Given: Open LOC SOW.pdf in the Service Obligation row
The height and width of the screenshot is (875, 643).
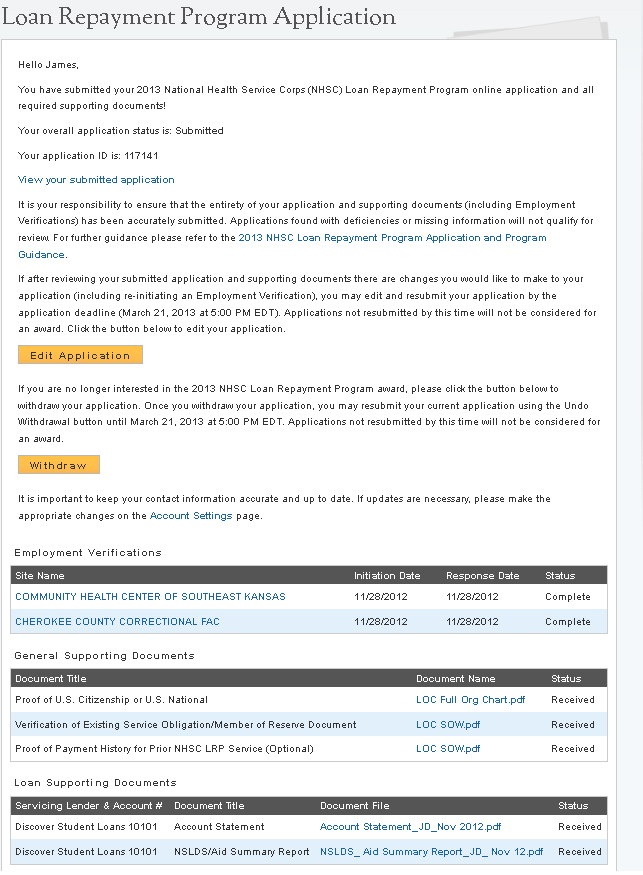Looking at the screenshot, I should pyautogui.click(x=448, y=725).
